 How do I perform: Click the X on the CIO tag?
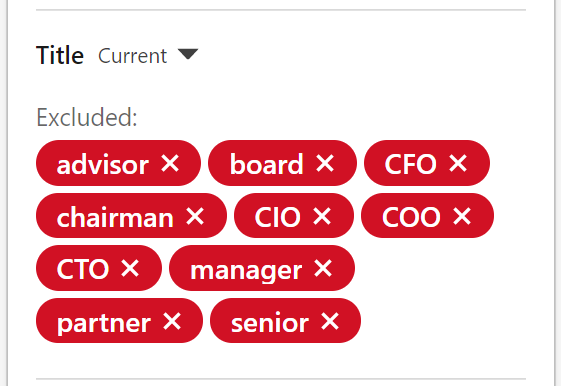(x=322, y=216)
